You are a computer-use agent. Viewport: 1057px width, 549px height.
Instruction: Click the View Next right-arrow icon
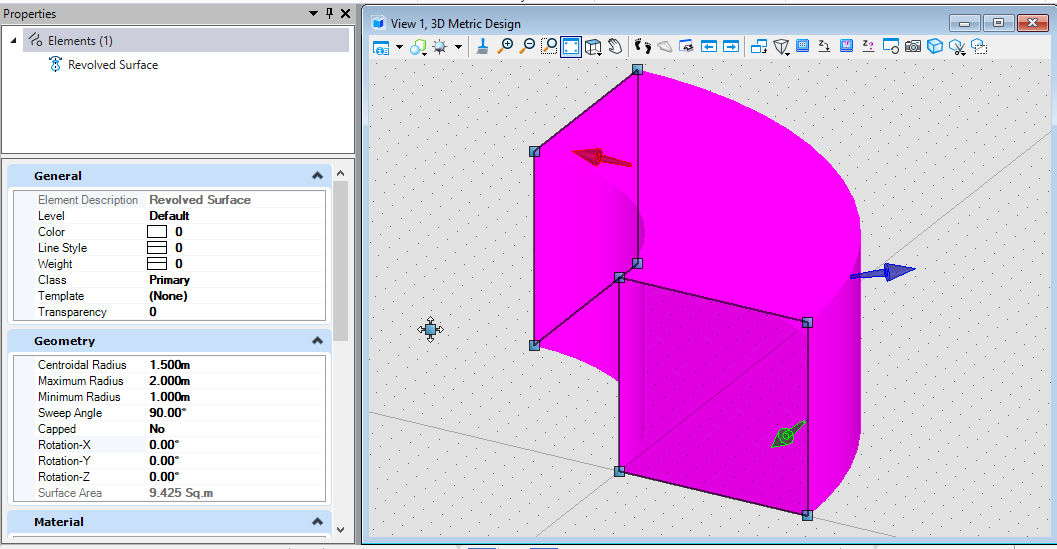[731, 47]
